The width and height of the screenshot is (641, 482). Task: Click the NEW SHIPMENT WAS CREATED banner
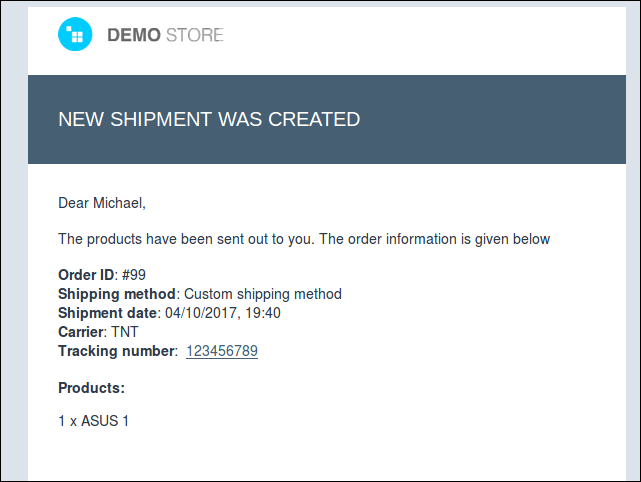327,119
